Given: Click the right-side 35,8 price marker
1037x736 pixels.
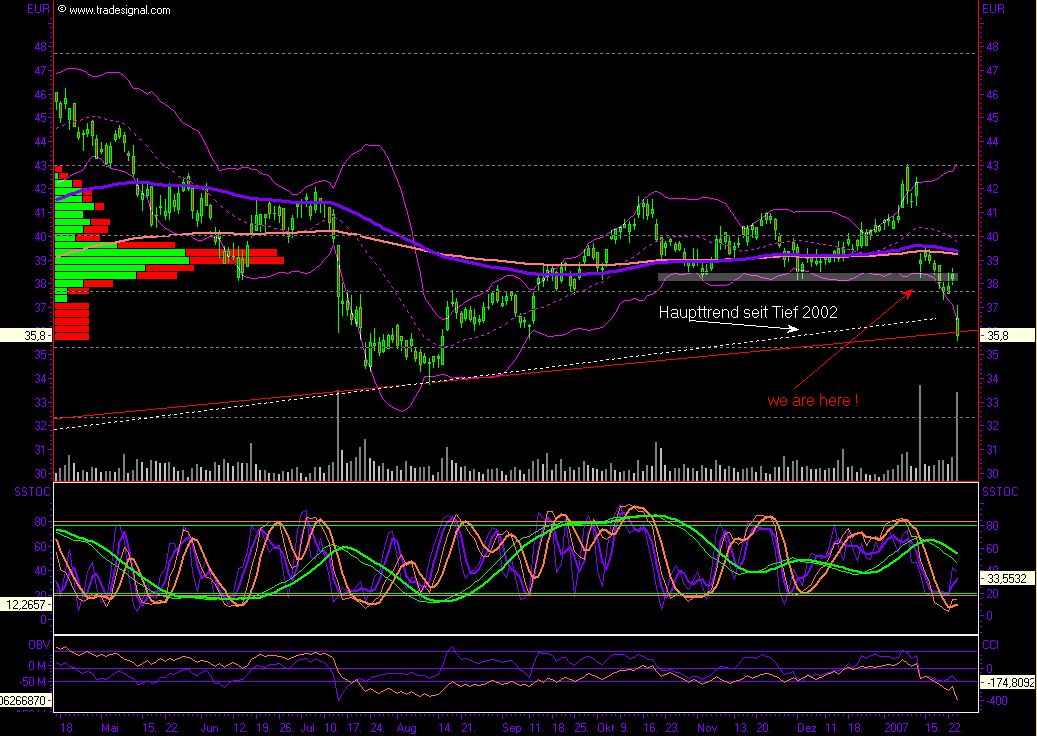Looking at the screenshot, I should [1002, 336].
